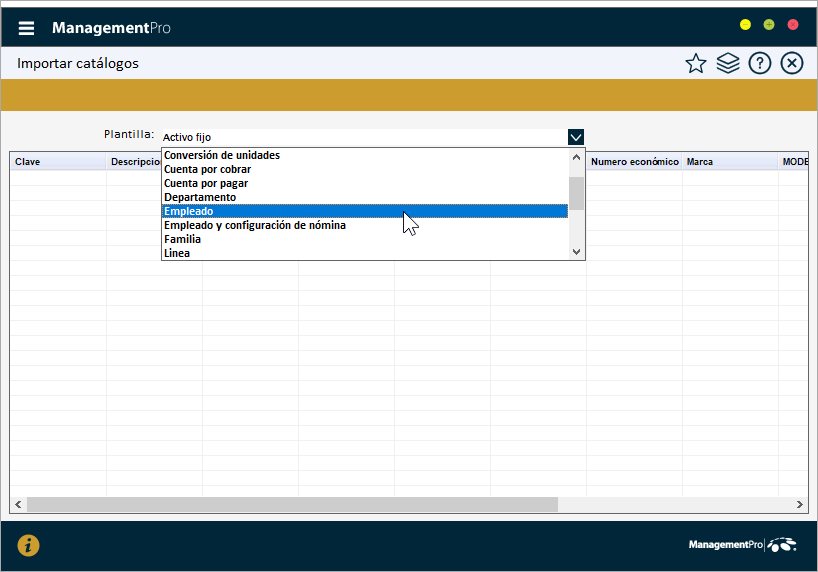This screenshot has height=572, width=818.
Task: Select Conversión de unidades template
Action: click(x=365, y=155)
